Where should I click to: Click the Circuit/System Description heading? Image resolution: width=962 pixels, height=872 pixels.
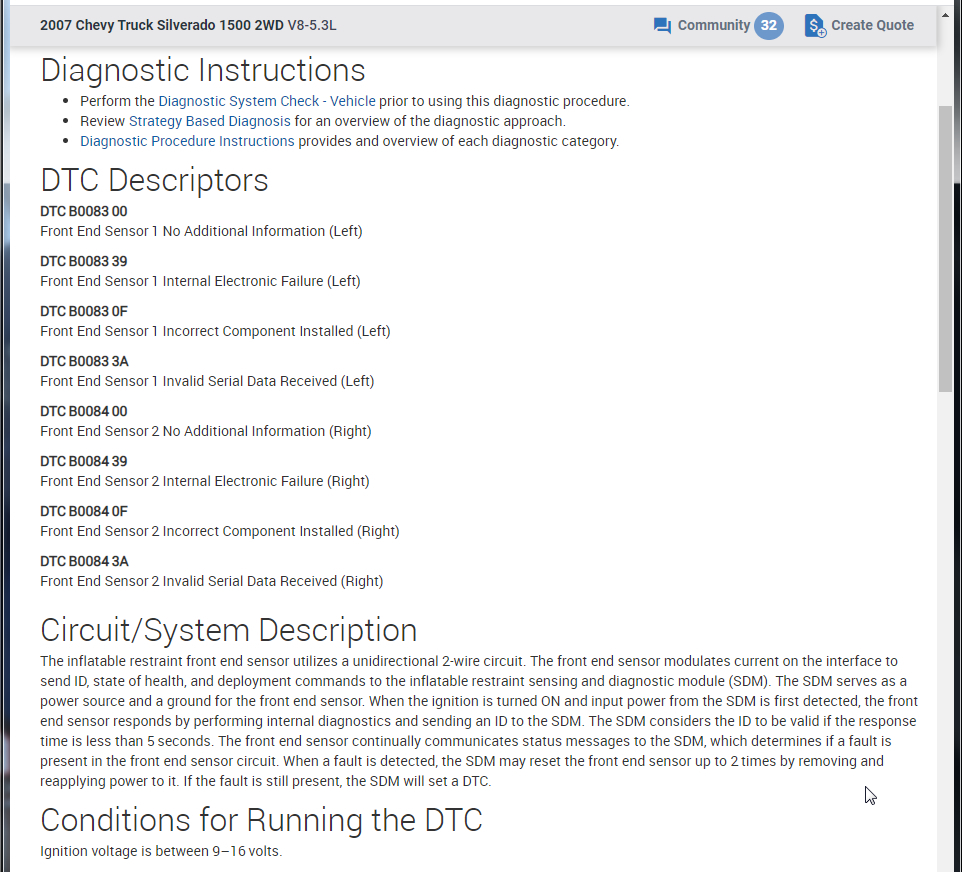229,630
